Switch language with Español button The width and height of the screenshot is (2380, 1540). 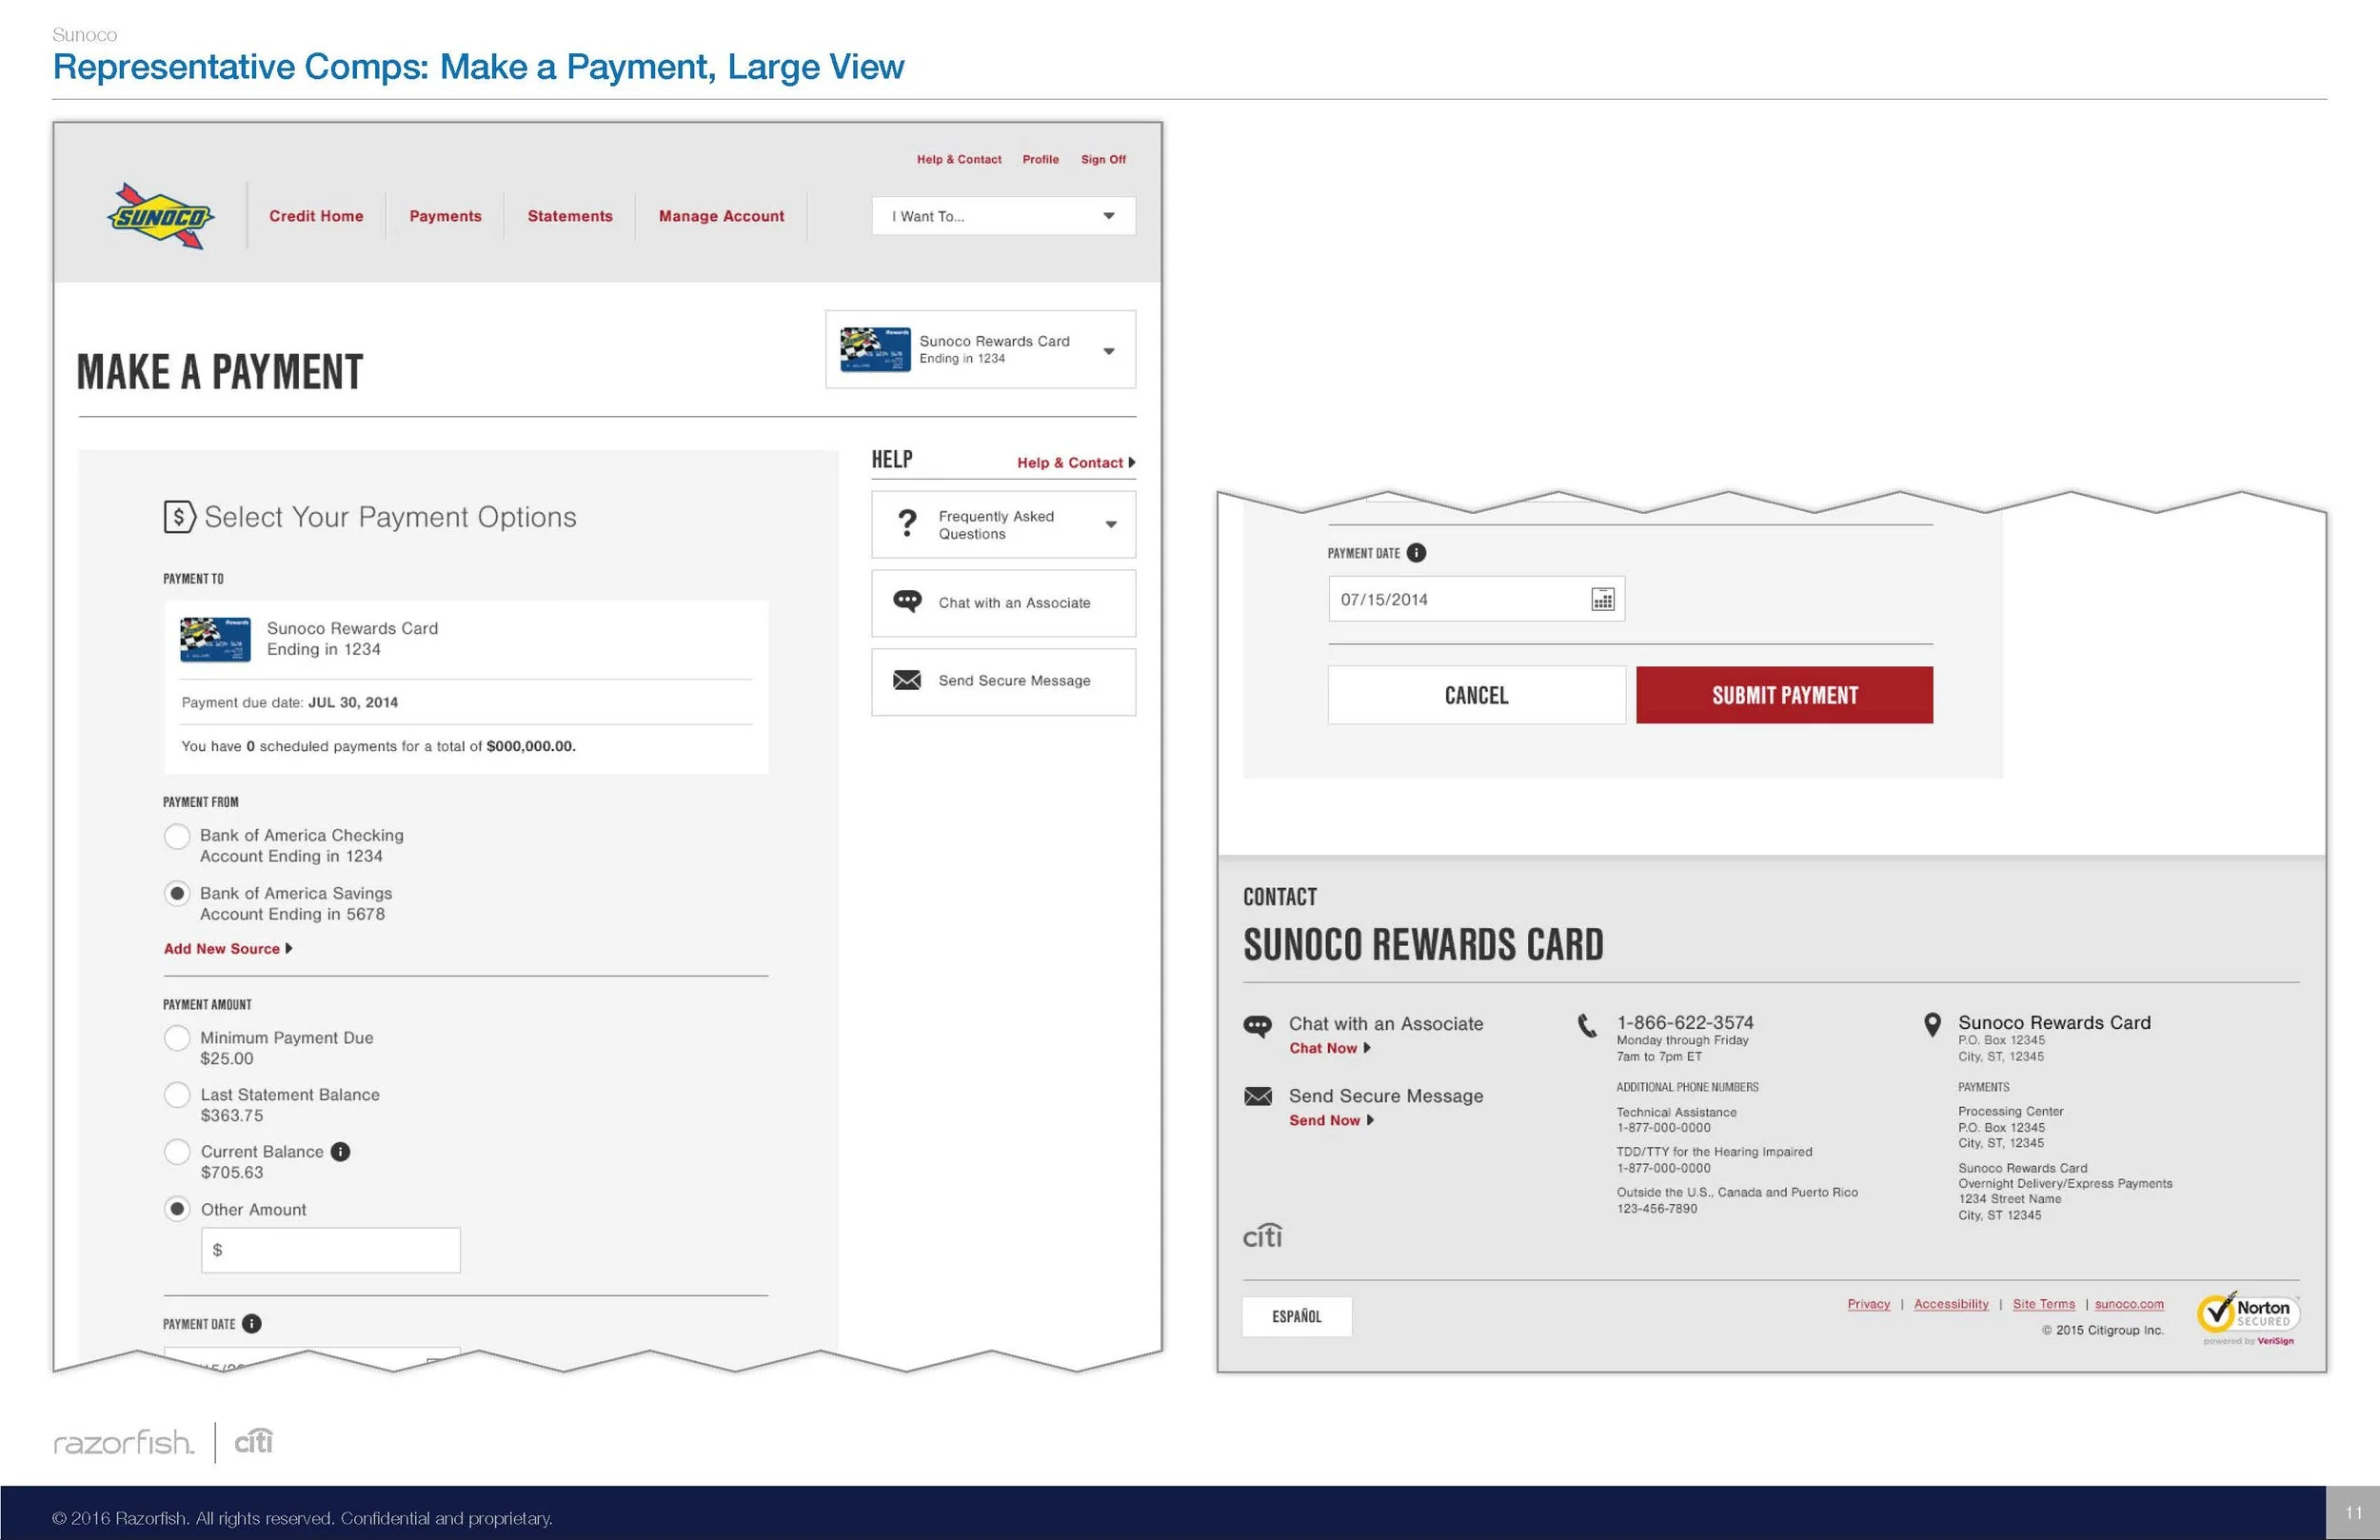(1296, 1317)
